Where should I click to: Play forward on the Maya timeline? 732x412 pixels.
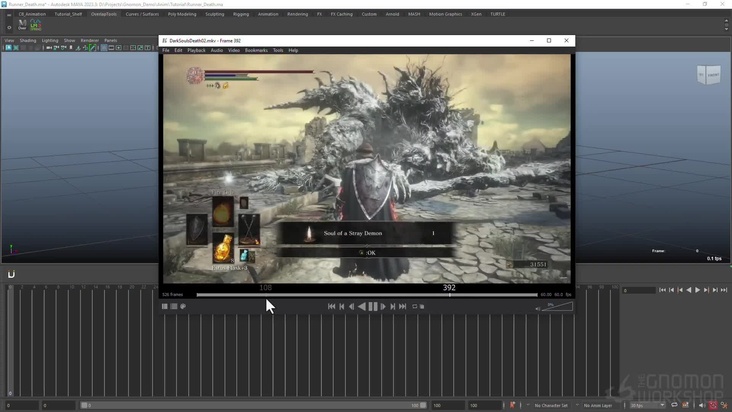click(x=697, y=290)
